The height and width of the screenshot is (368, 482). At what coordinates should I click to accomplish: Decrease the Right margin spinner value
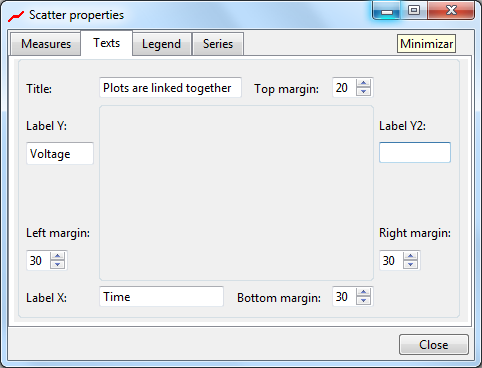(410, 264)
